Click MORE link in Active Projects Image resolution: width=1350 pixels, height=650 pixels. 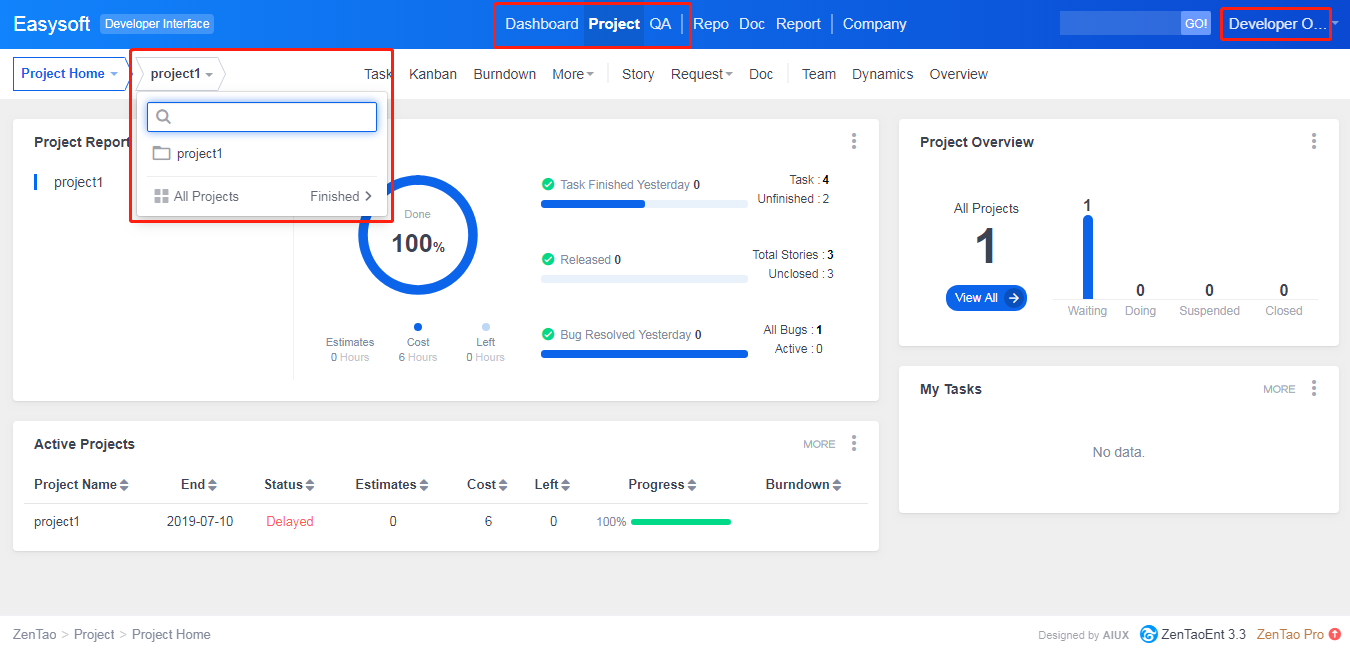click(819, 444)
